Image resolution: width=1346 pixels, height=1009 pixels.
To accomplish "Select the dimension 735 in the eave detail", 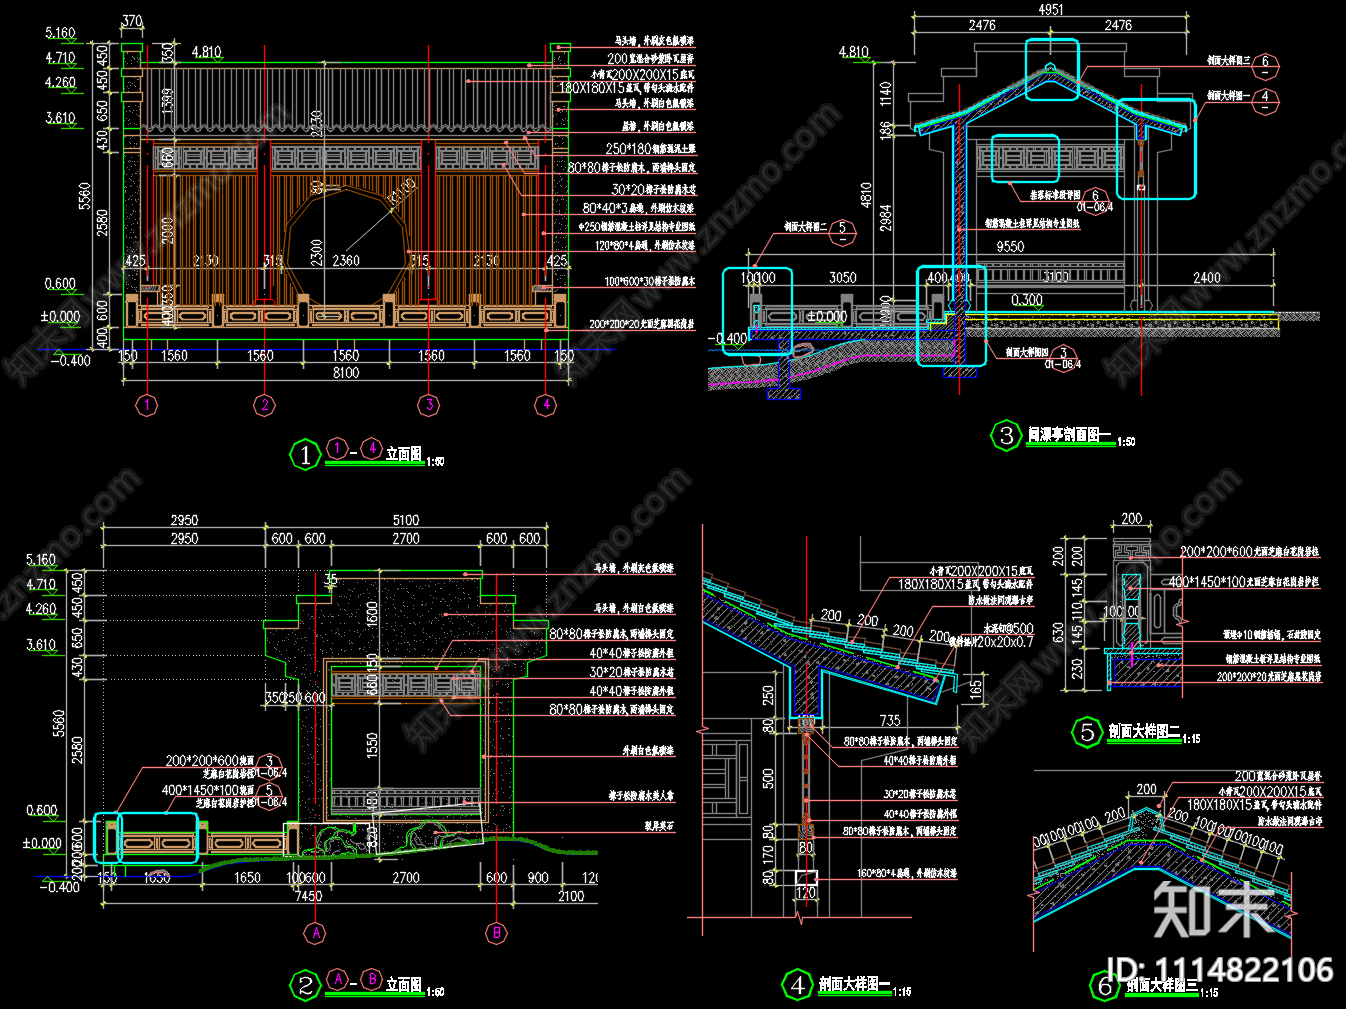I will pyautogui.click(x=890, y=720).
